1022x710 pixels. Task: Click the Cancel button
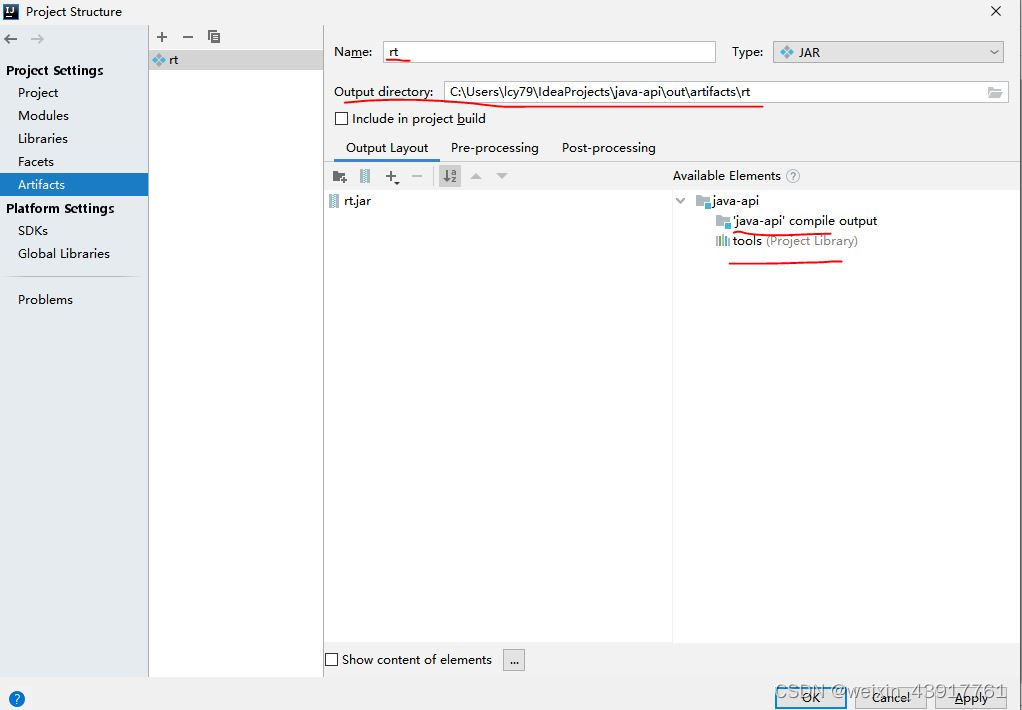pyautogui.click(x=890, y=698)
